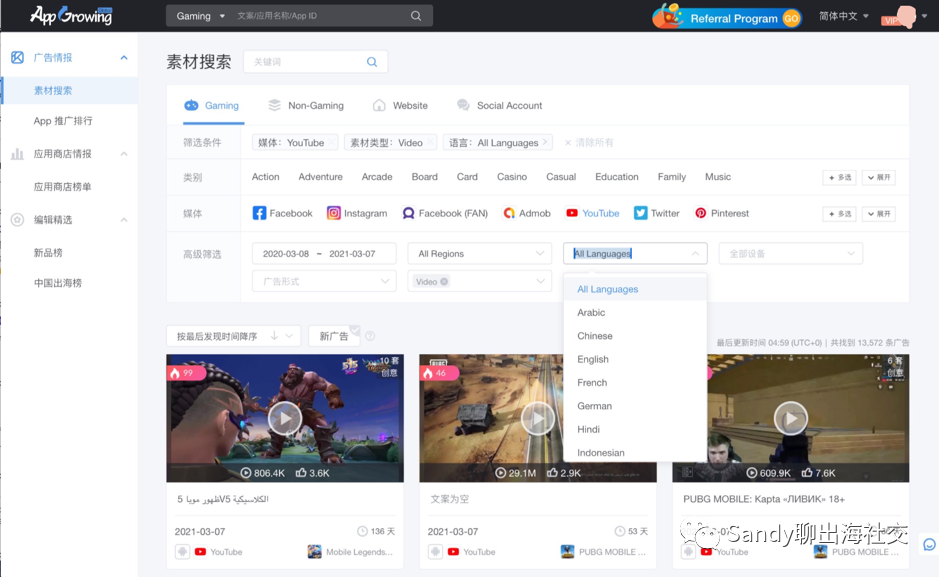Click the star icon beside 编辑精选
This screenshot has width=939, height=577.
15,222
